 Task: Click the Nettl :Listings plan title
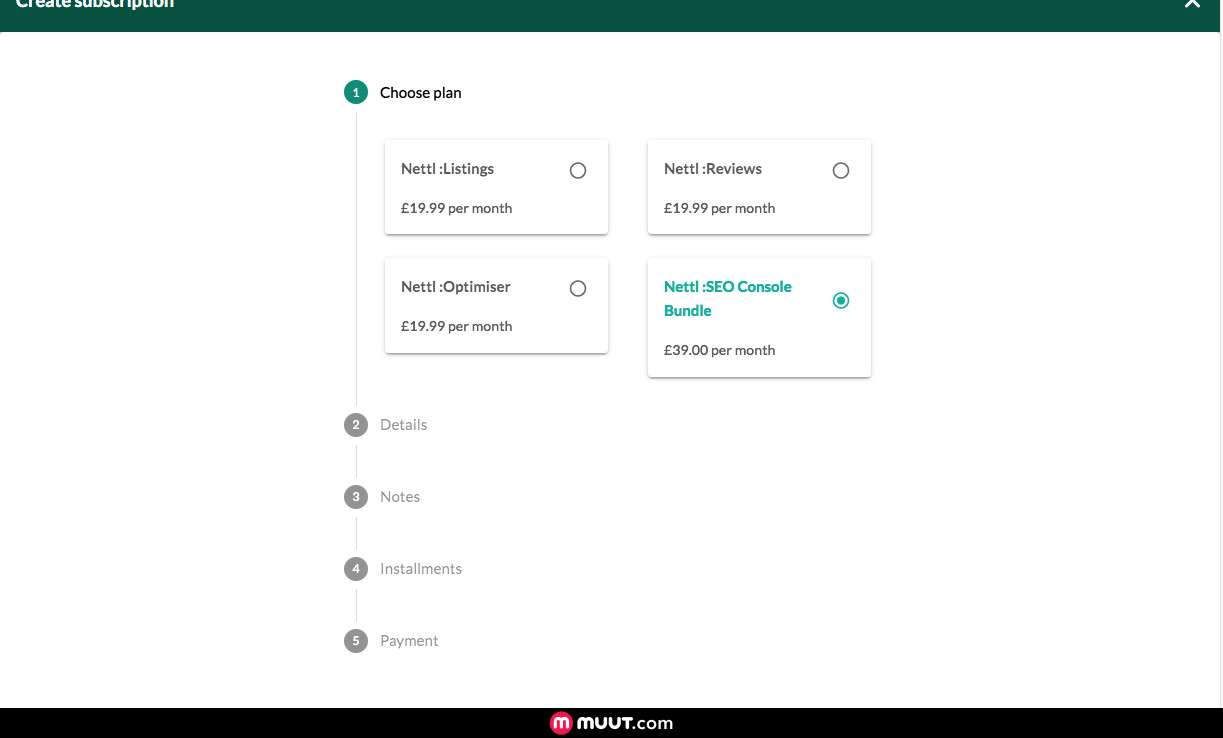[x=447, y=169]
